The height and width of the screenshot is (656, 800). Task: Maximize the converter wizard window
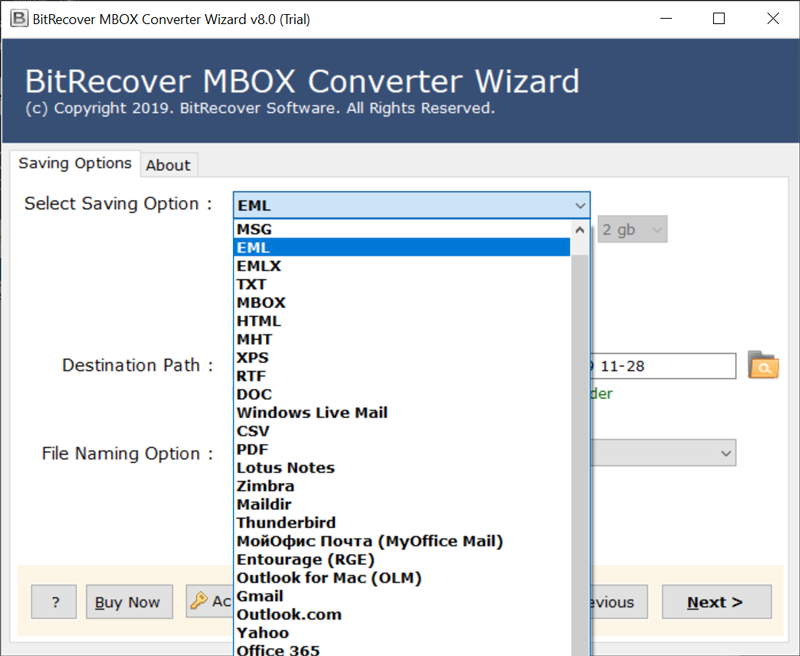pos(719,19)
